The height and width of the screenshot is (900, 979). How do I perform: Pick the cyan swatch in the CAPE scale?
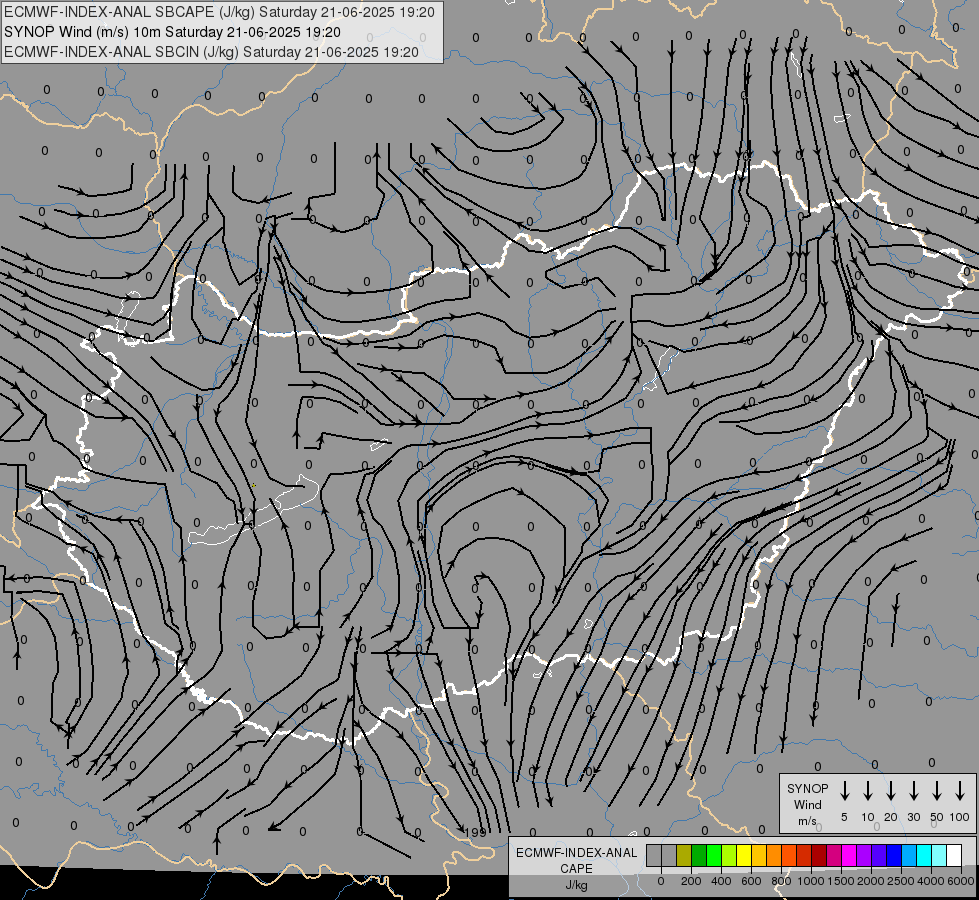pos(925,856)
